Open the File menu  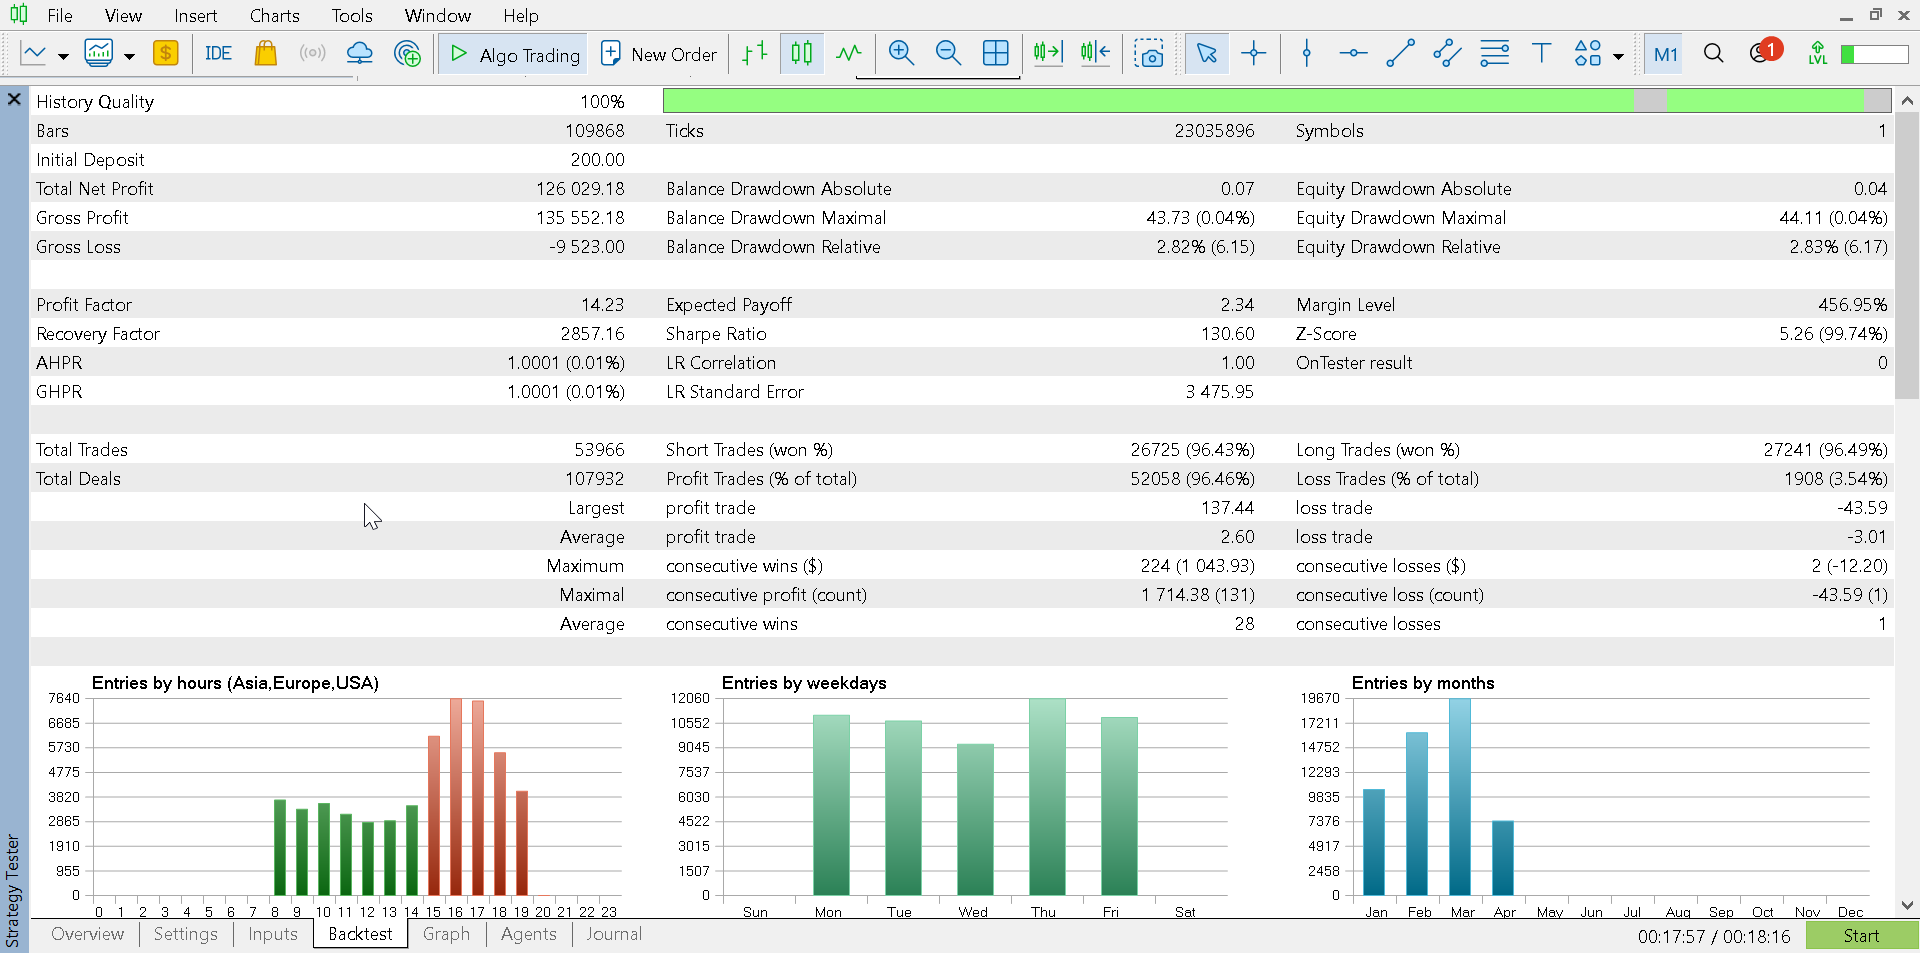tap(60, 16)
